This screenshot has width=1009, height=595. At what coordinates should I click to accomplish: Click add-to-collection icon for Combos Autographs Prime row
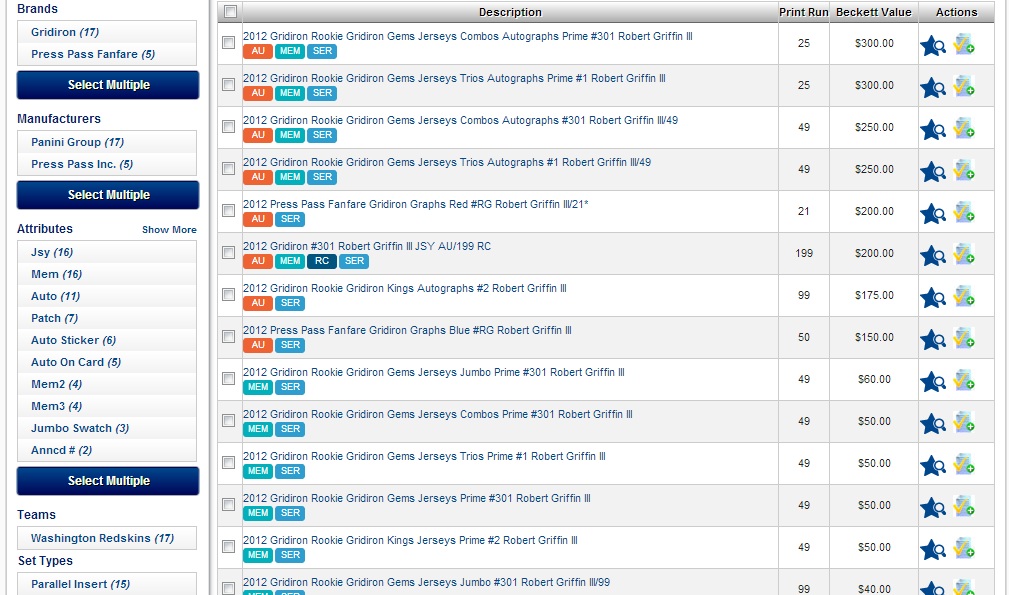963,44
